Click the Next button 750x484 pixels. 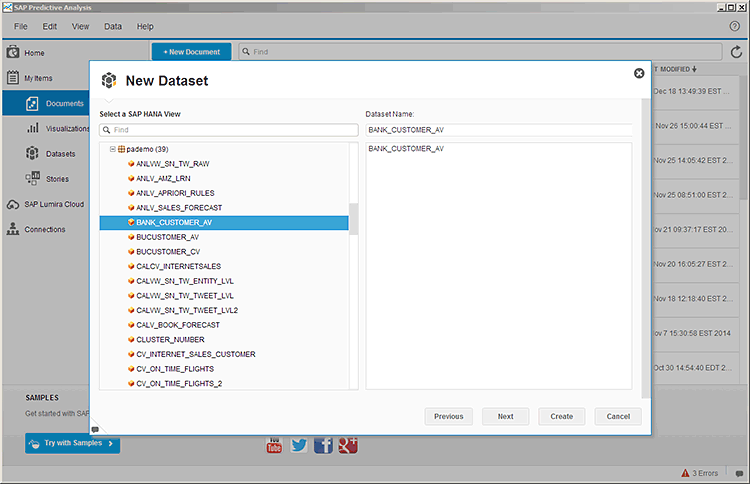point(506,417)
